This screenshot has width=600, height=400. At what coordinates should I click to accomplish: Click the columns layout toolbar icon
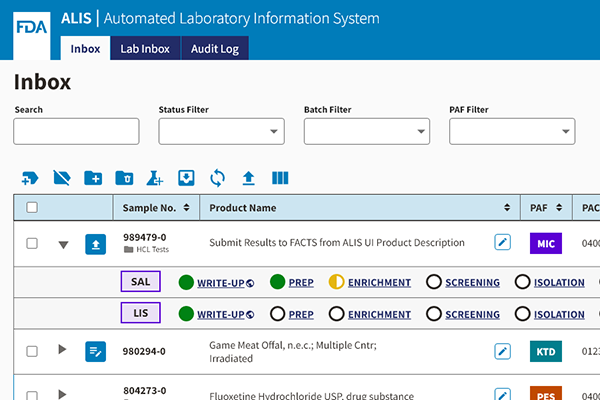click(280, 178)
